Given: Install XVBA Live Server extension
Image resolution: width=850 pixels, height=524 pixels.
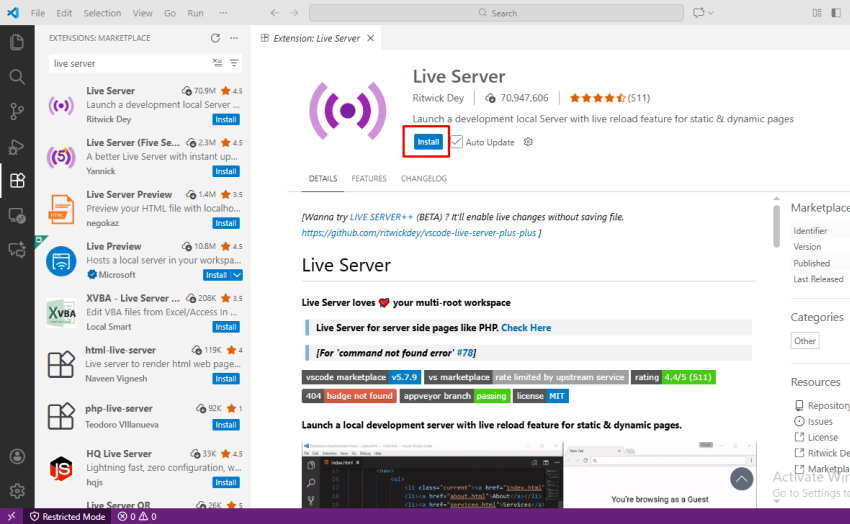Looking at the screenshot, I should pos(226,327).
